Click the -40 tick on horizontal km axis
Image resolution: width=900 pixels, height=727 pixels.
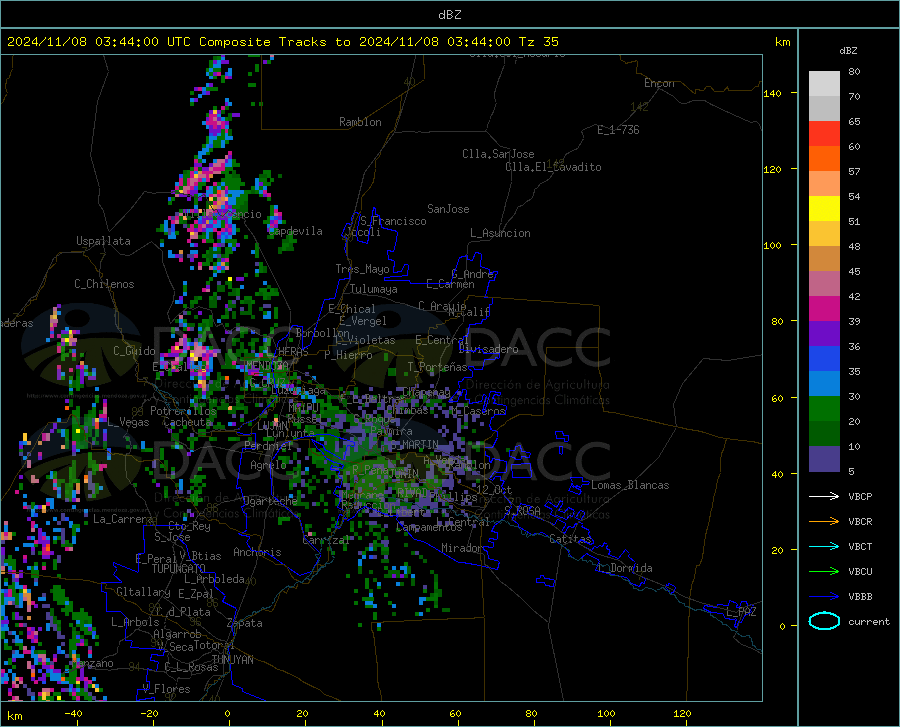click(73, 713)
